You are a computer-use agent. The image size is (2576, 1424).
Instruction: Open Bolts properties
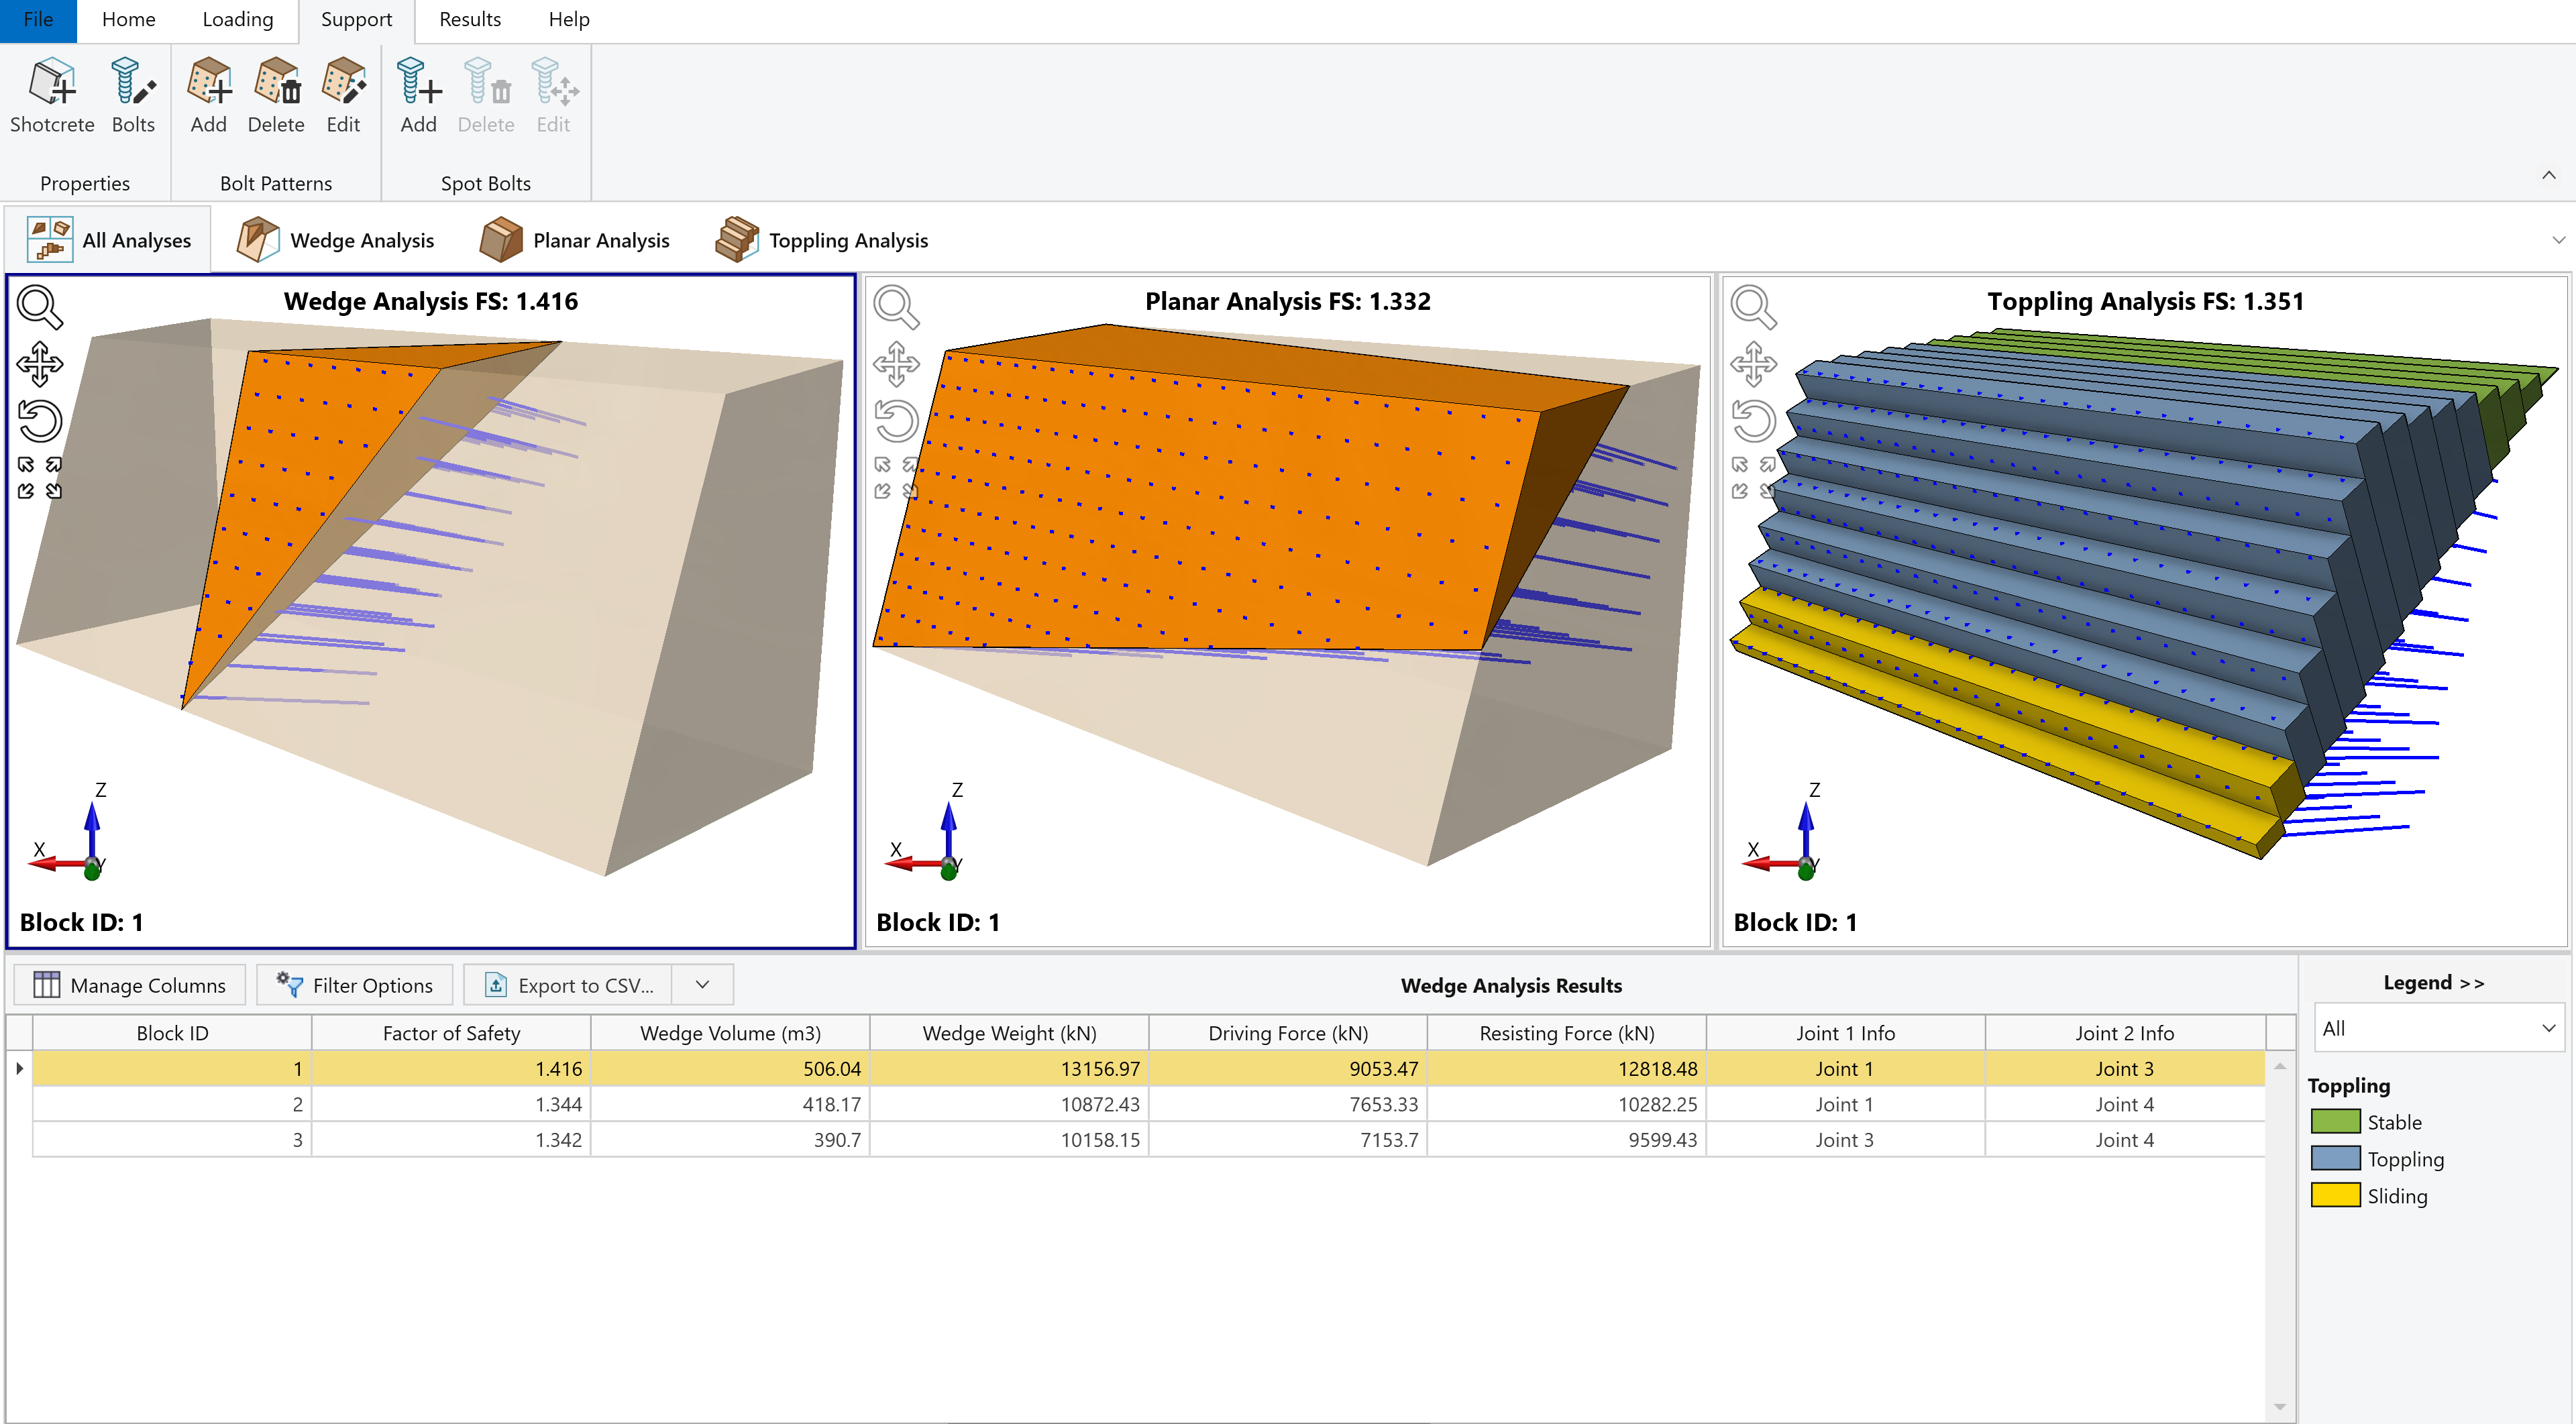(x=133, y=95)
